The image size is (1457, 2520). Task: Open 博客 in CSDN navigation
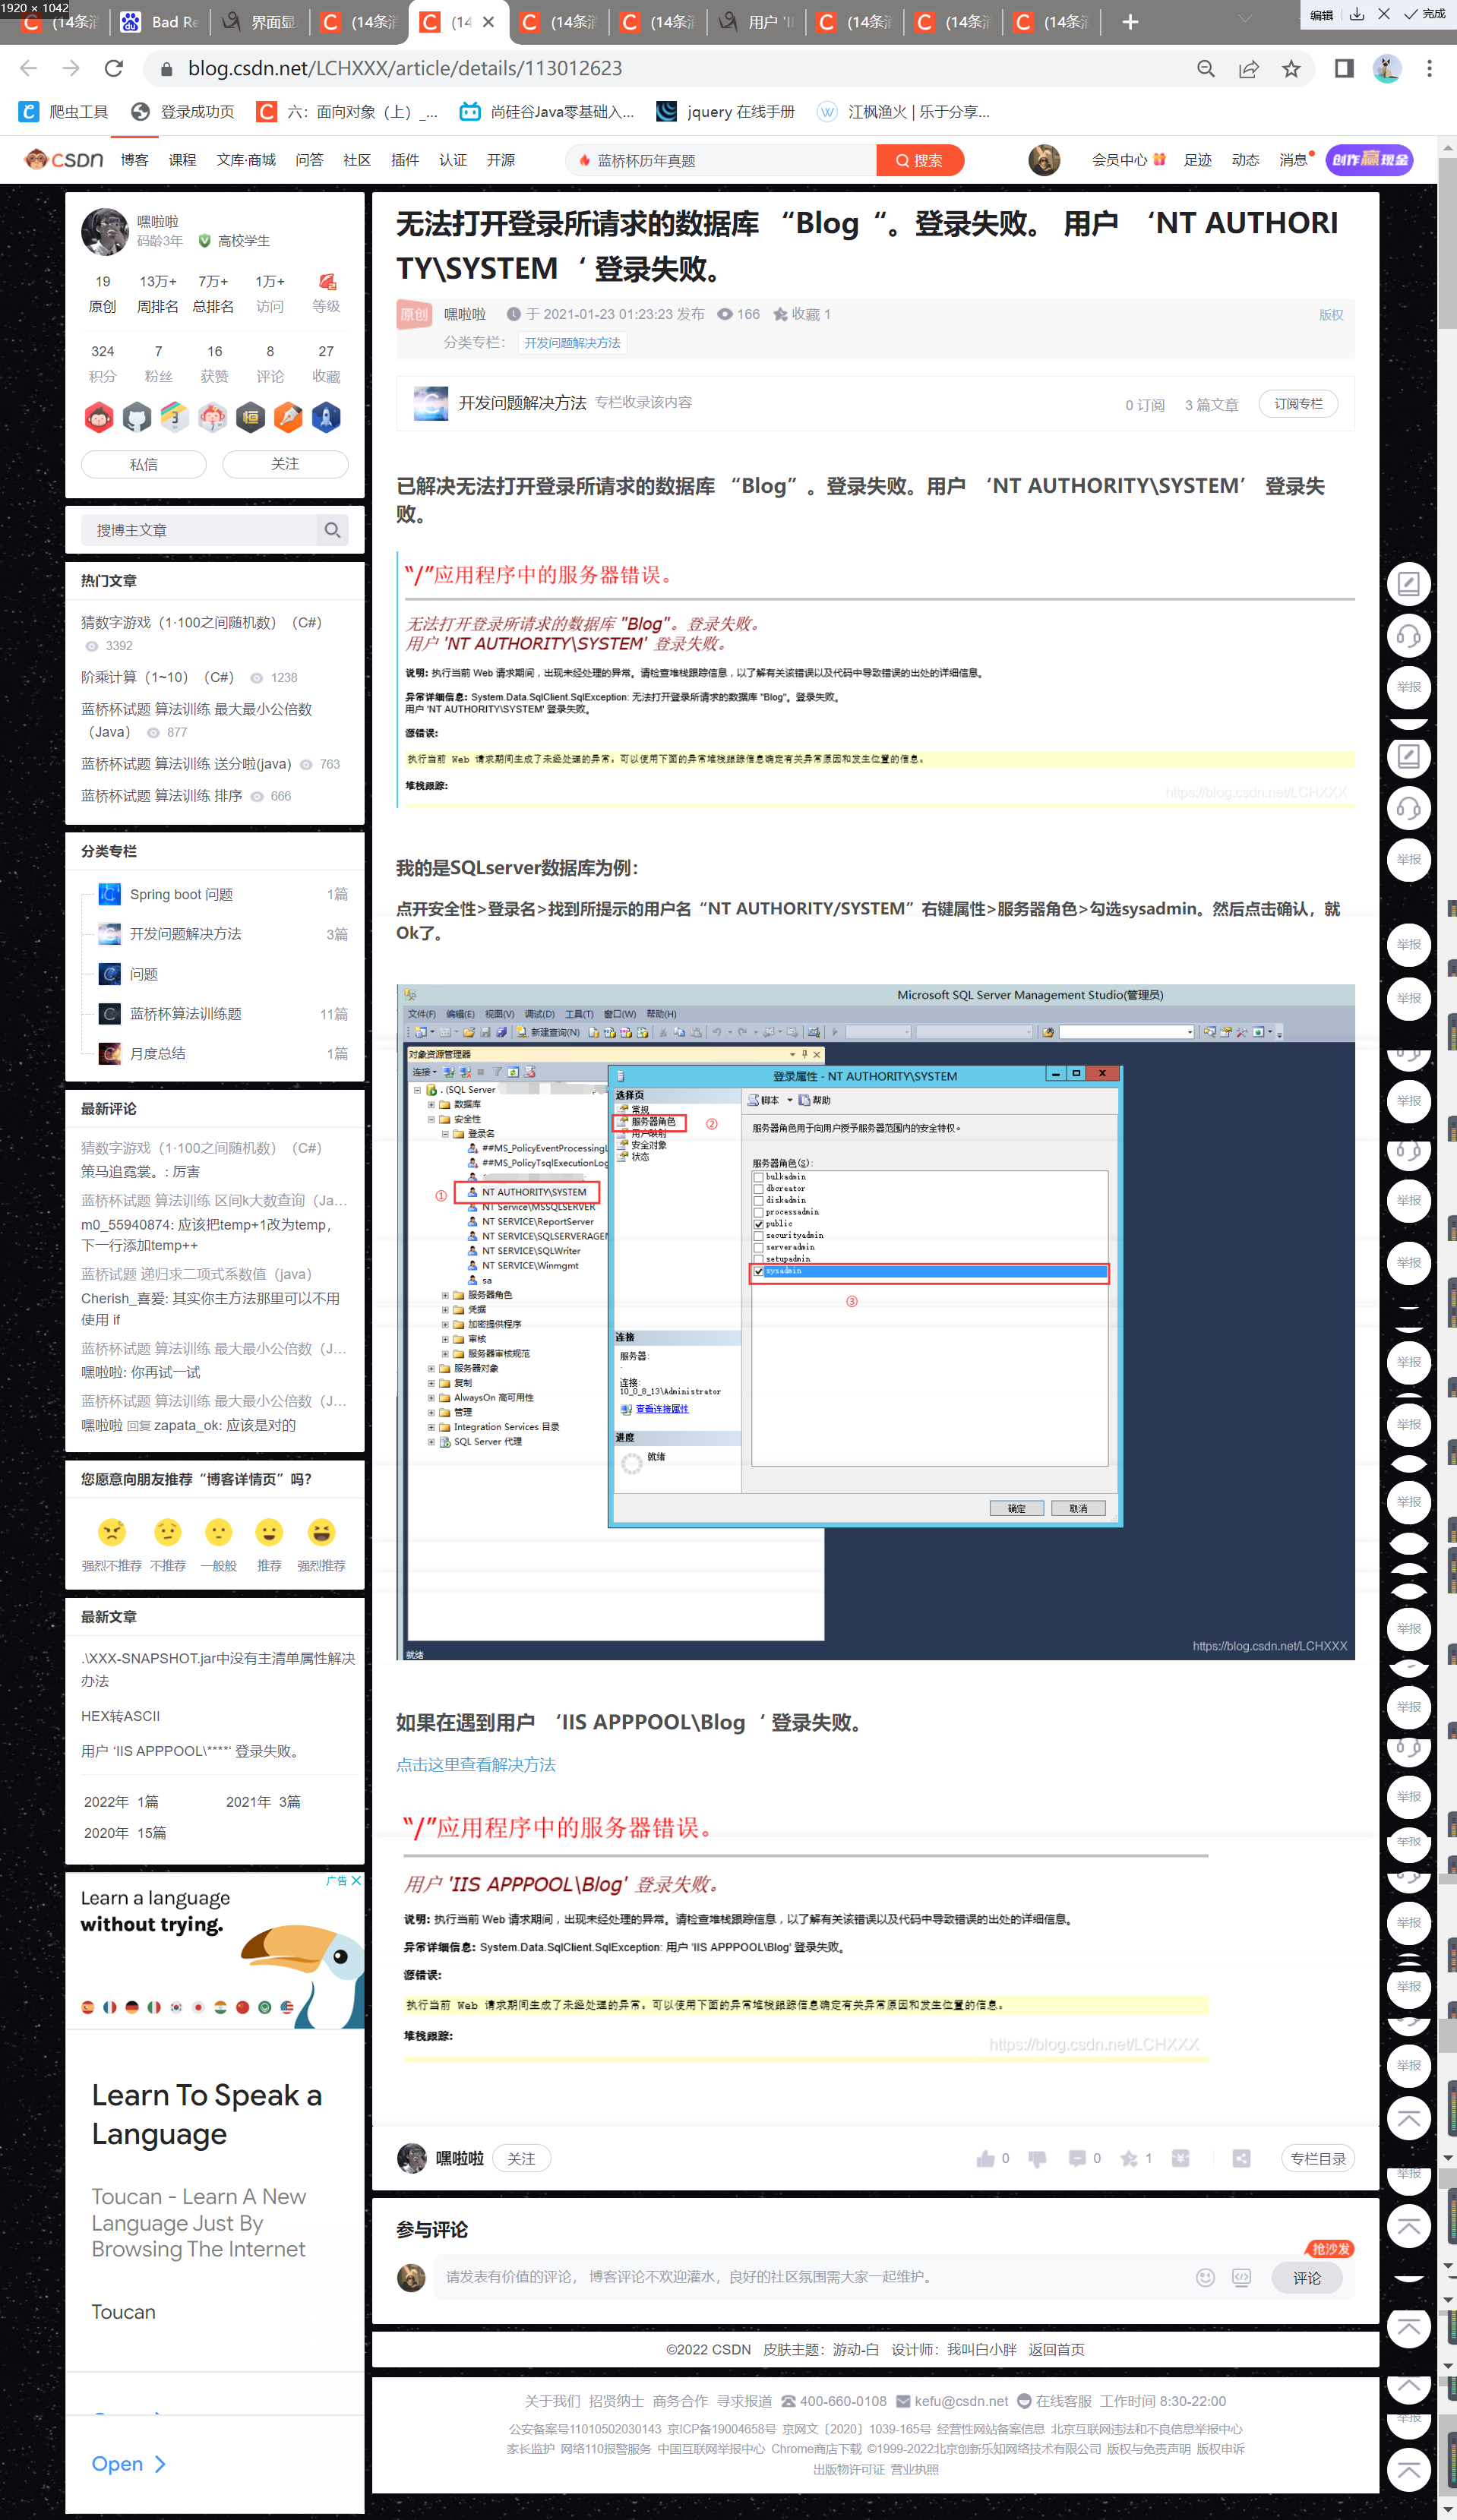tap(134, 160)
